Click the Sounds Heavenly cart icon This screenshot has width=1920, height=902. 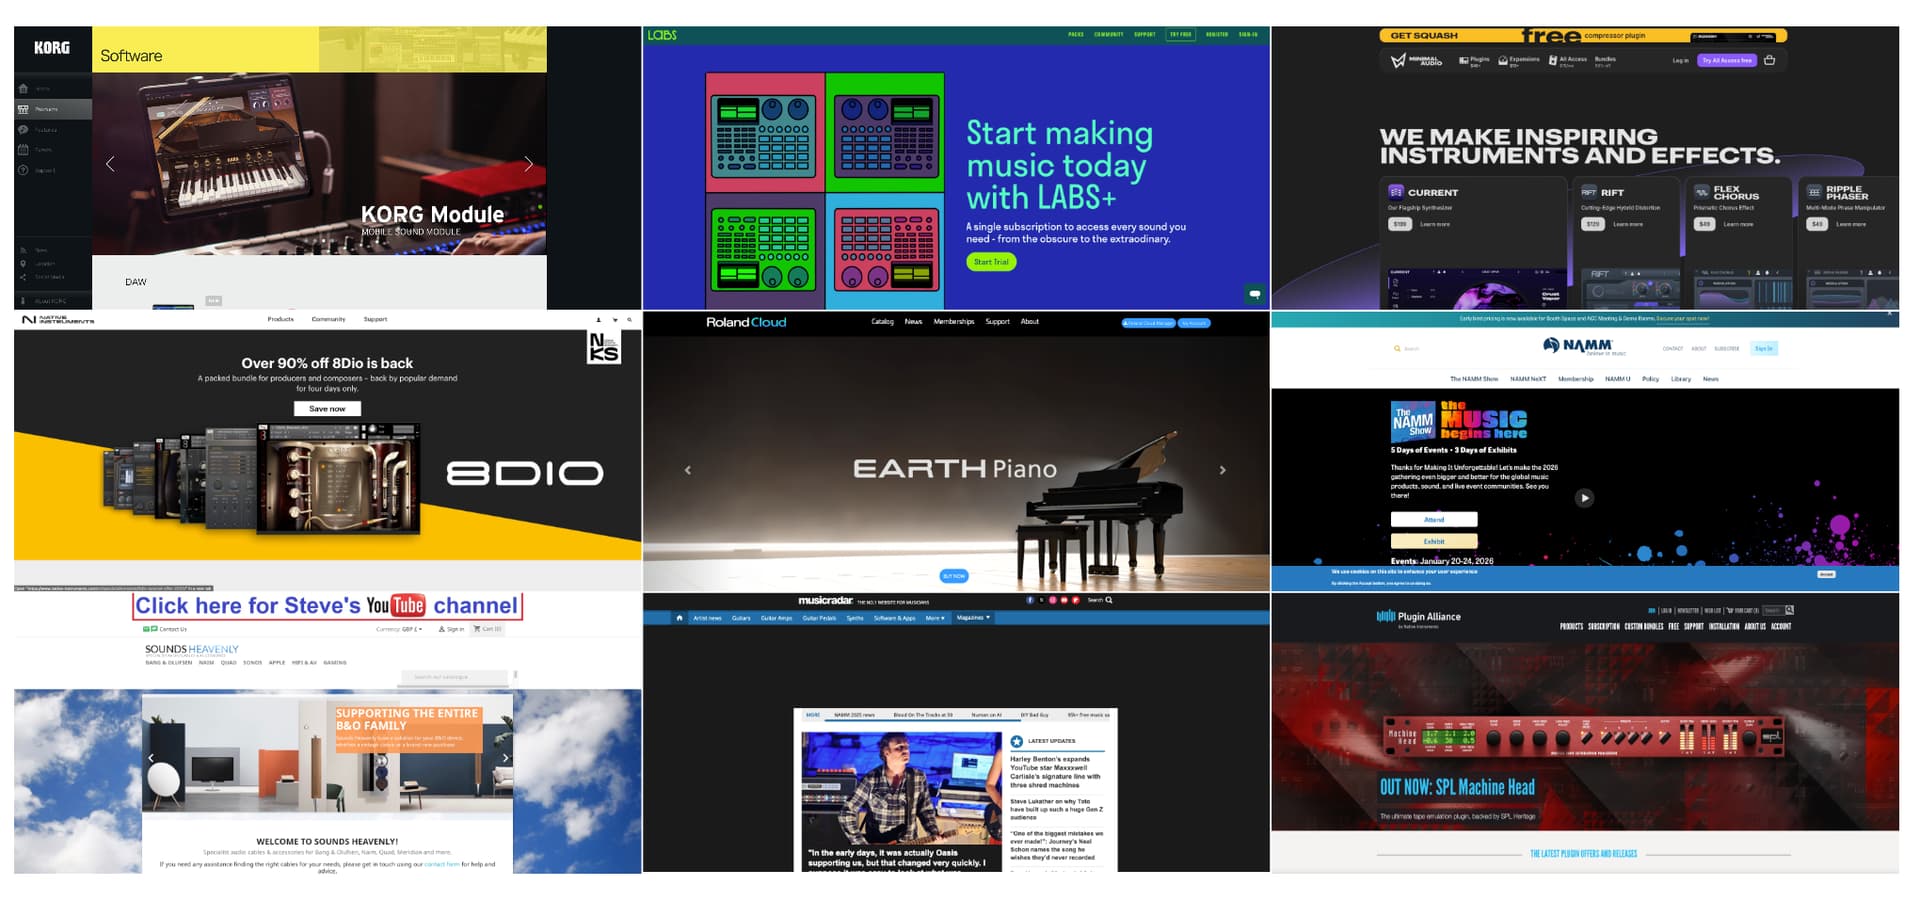(x=477, y=629)
